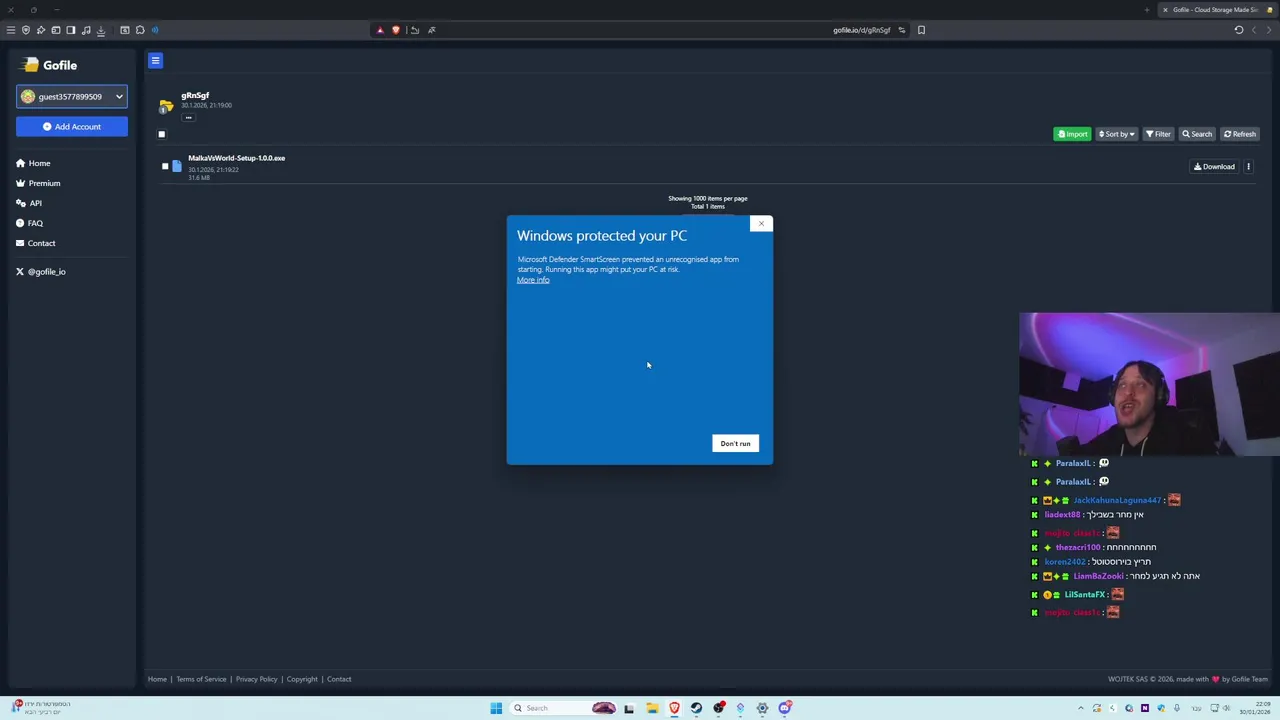Click MalkaVsWorld-Setup-1.0.0.exe file name
Image resolution: width=1280 pixels, height=720 pixels.
236,158
